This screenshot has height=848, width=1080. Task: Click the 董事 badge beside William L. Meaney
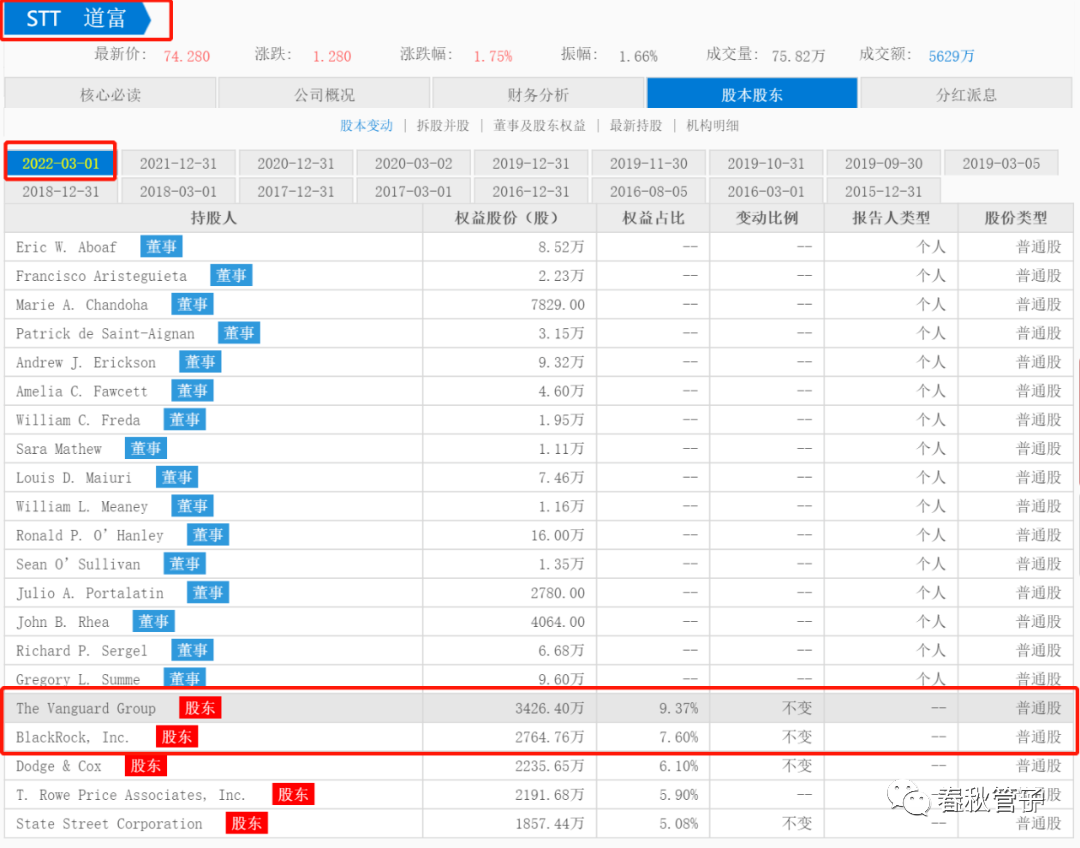192,506
